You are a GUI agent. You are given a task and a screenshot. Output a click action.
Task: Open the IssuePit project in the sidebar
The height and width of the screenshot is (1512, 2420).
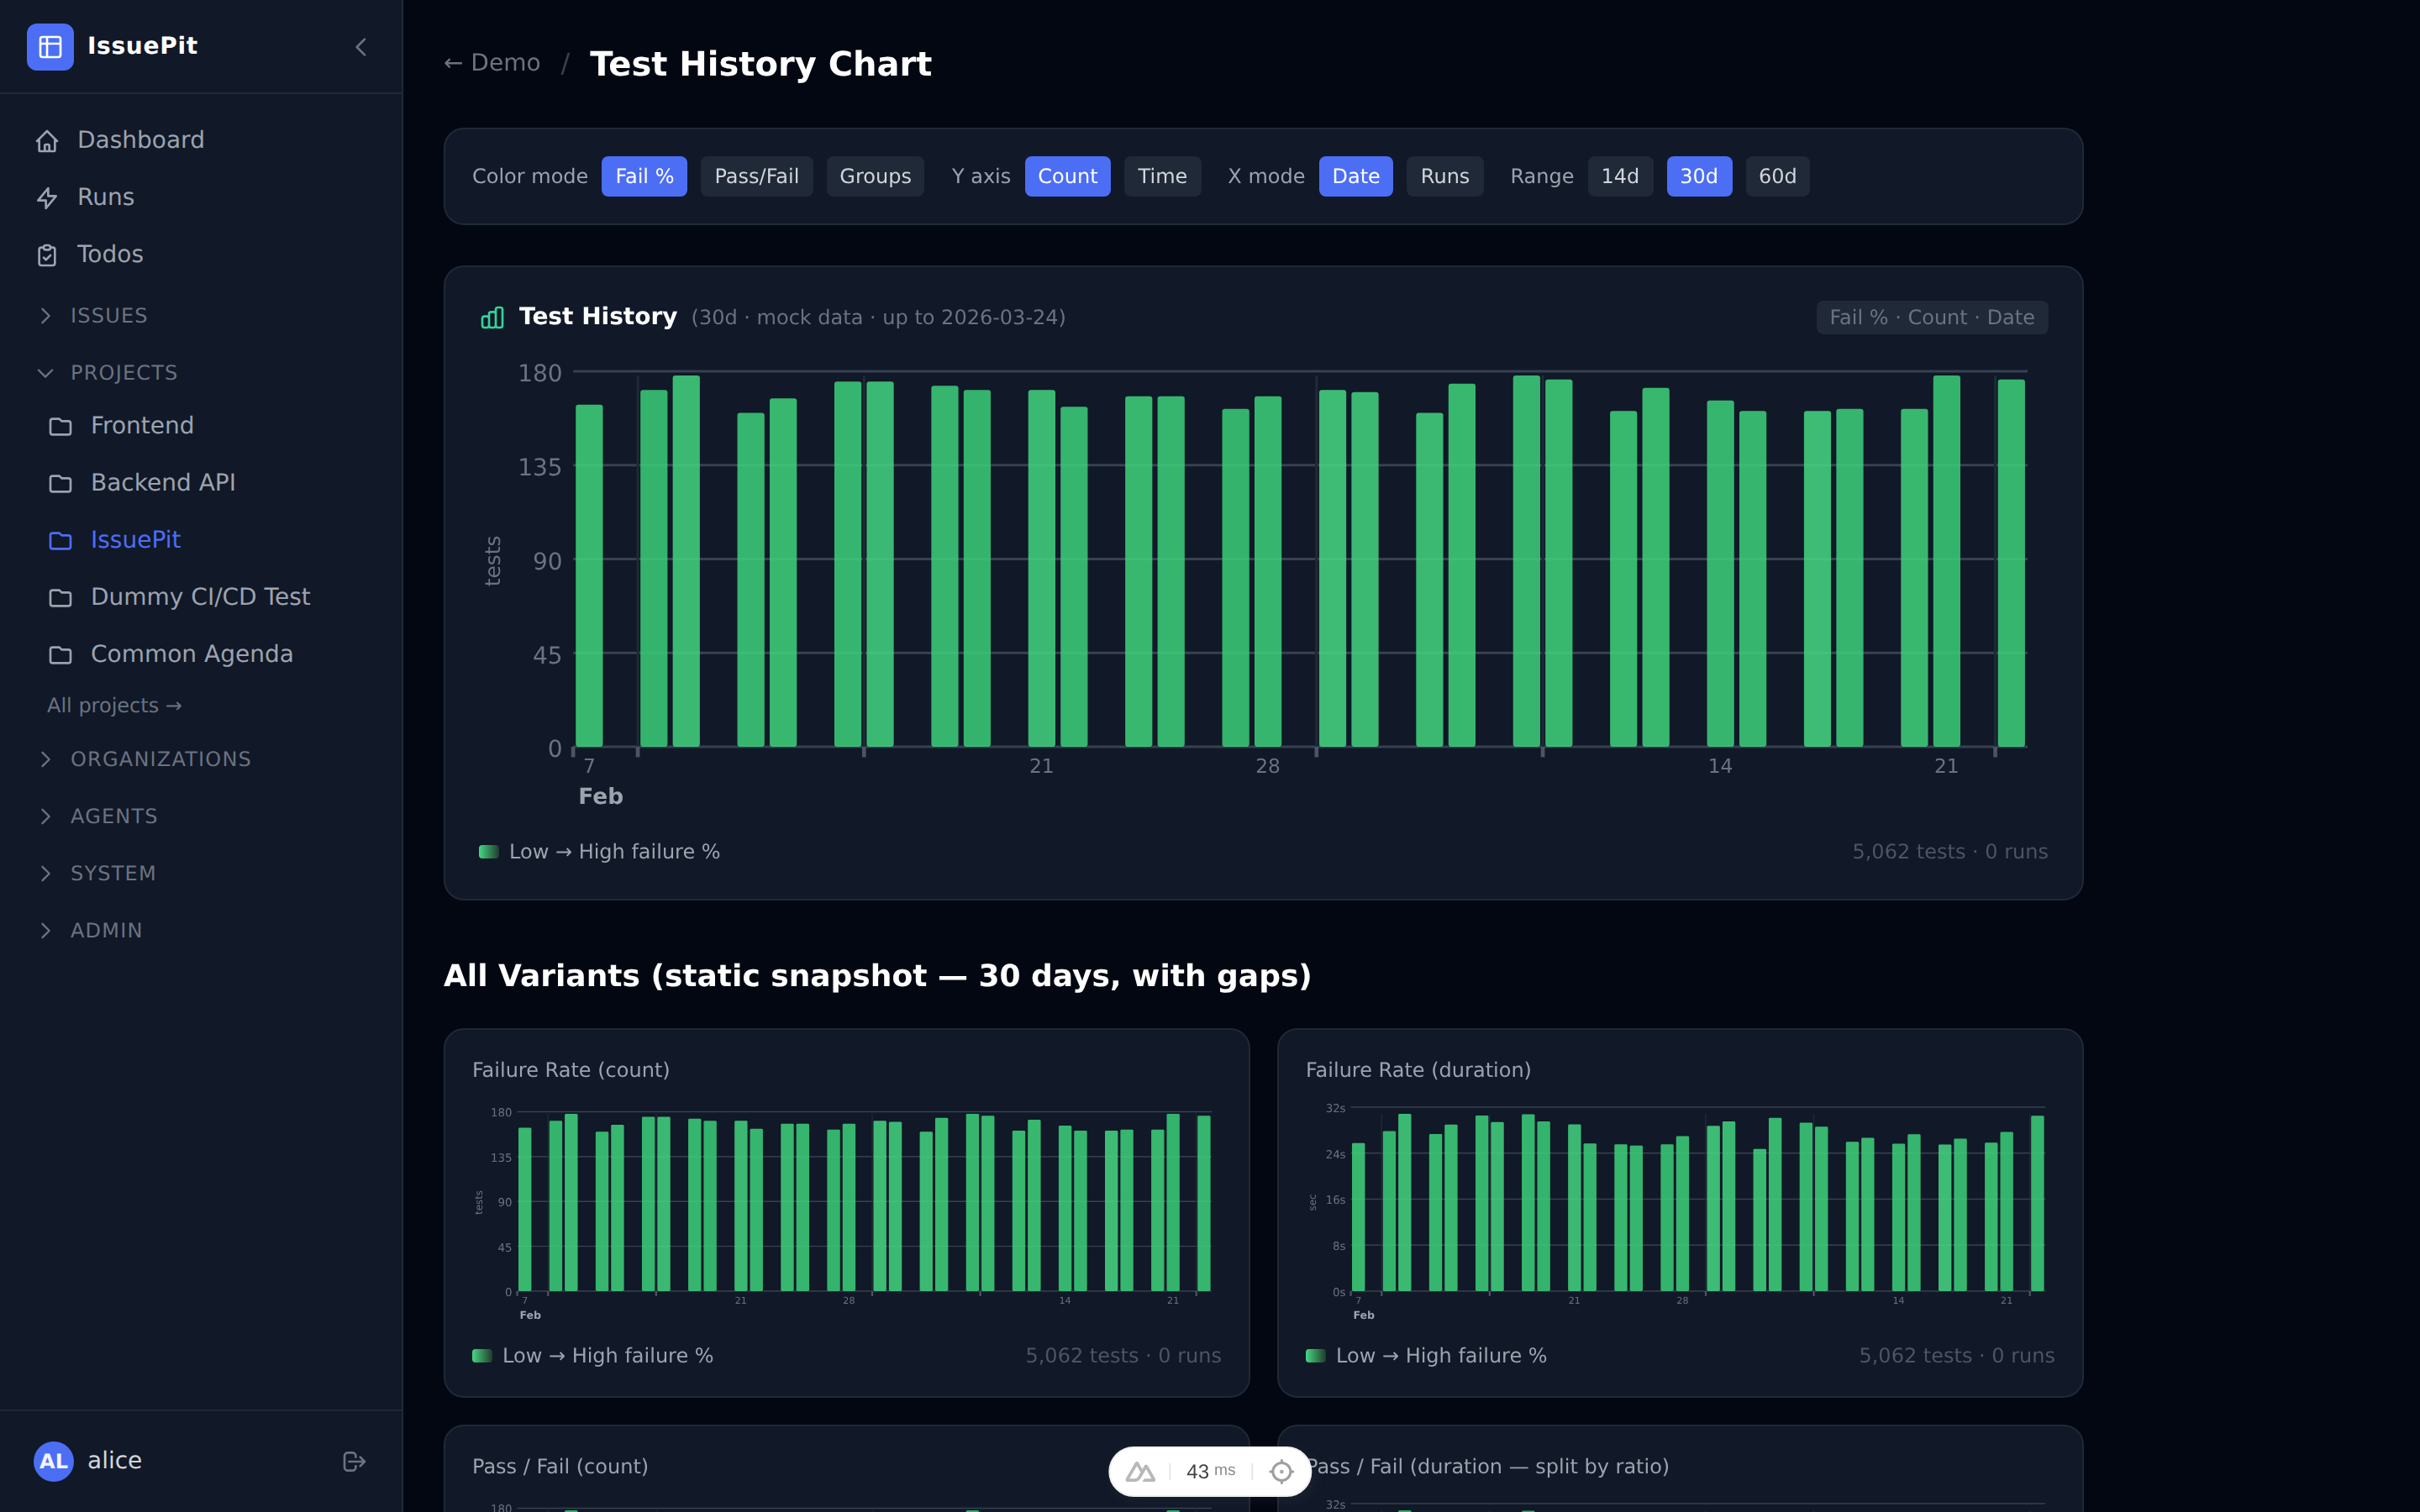[135, 540]
